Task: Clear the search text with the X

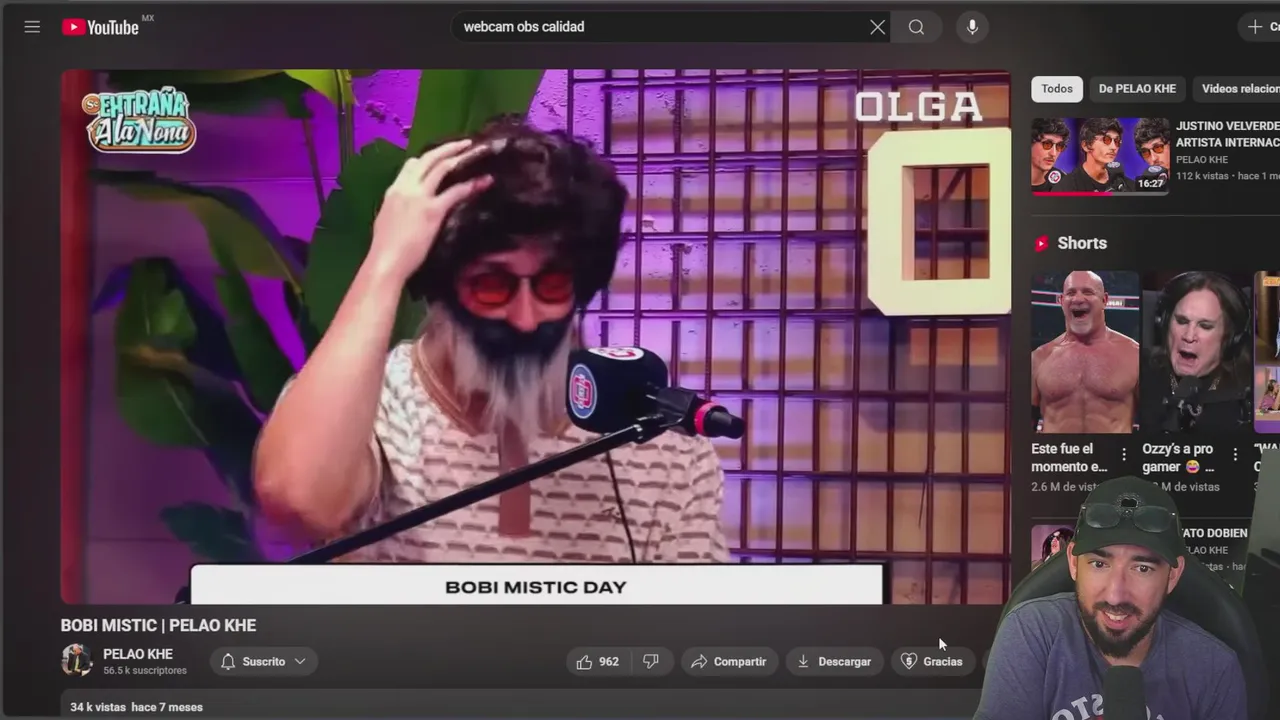Action: point(877,27)
